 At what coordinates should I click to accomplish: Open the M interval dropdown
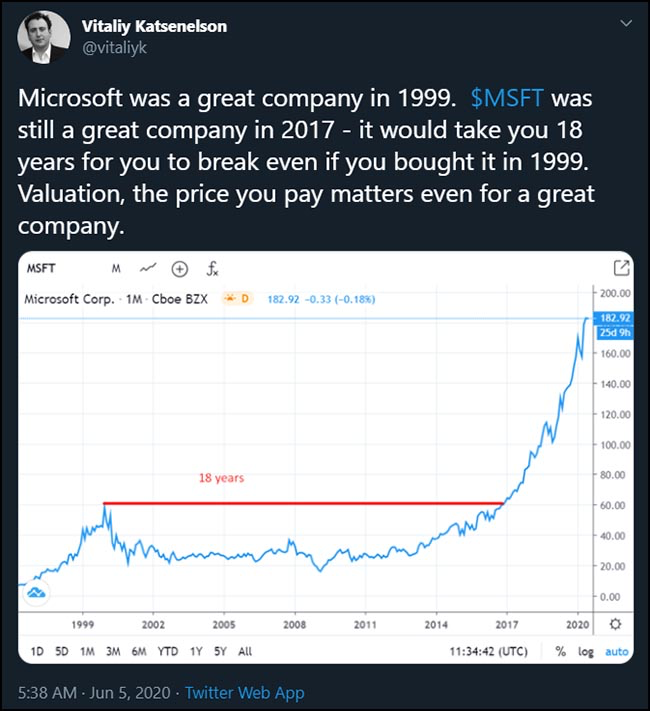(x=116, y=268)
